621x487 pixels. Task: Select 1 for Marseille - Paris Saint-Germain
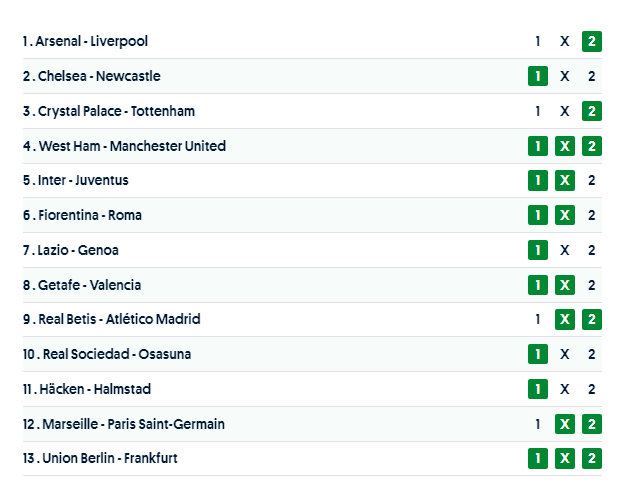coord(537,424)
